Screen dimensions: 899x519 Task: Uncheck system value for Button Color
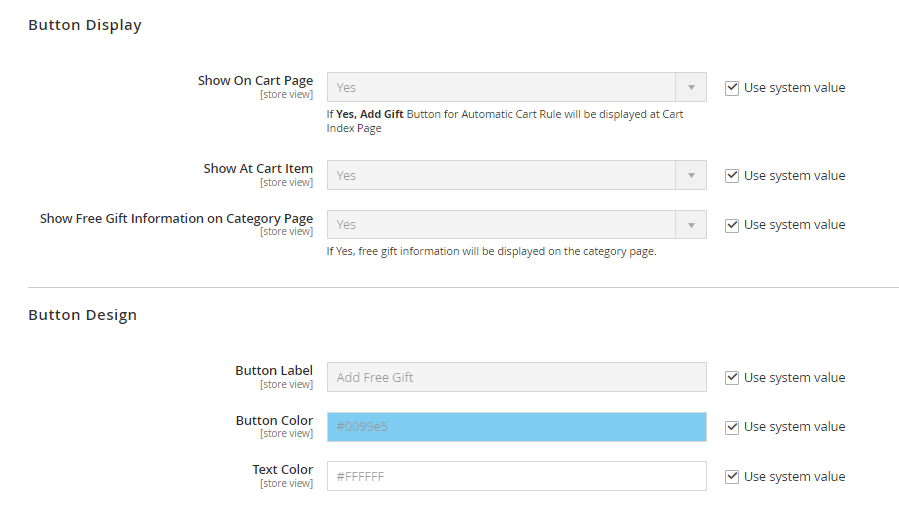tap(732, 427)
